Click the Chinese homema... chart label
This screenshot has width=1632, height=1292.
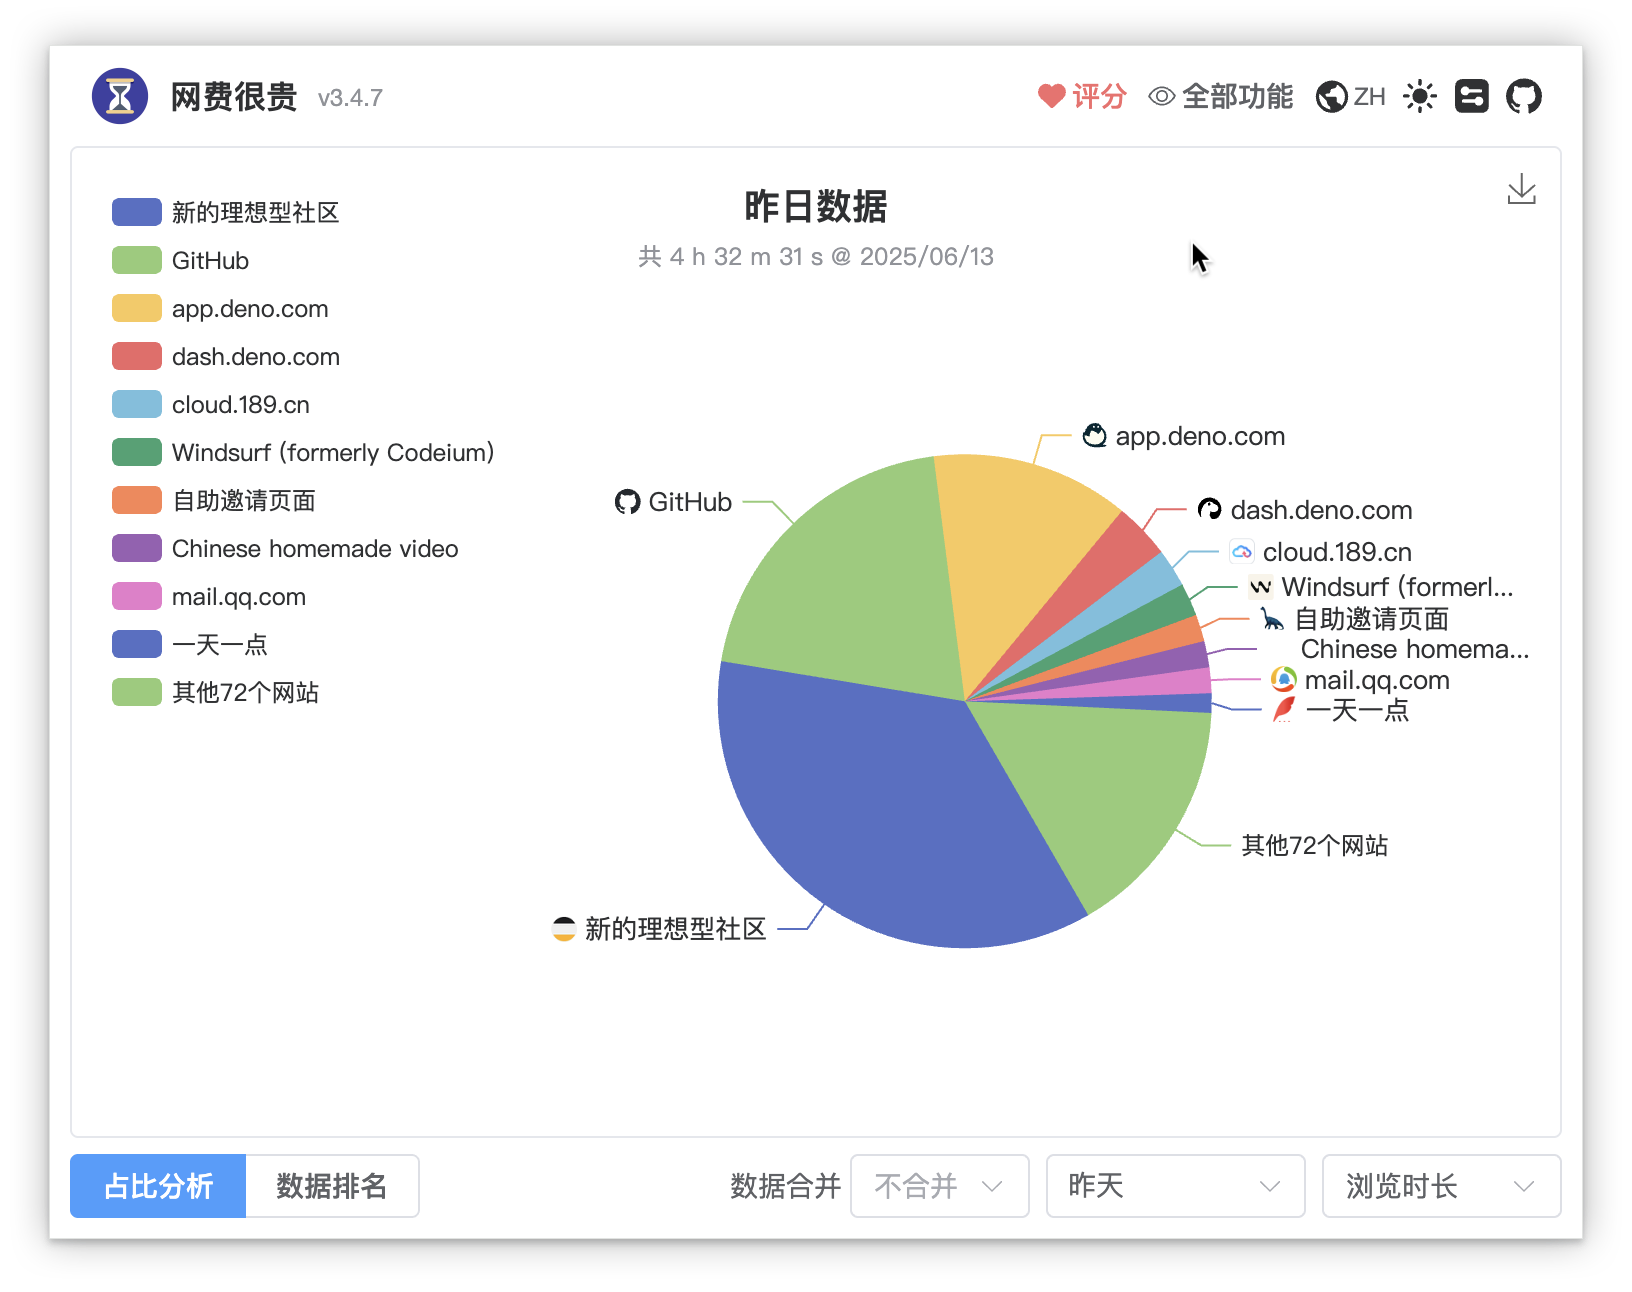pos(1415,649)
